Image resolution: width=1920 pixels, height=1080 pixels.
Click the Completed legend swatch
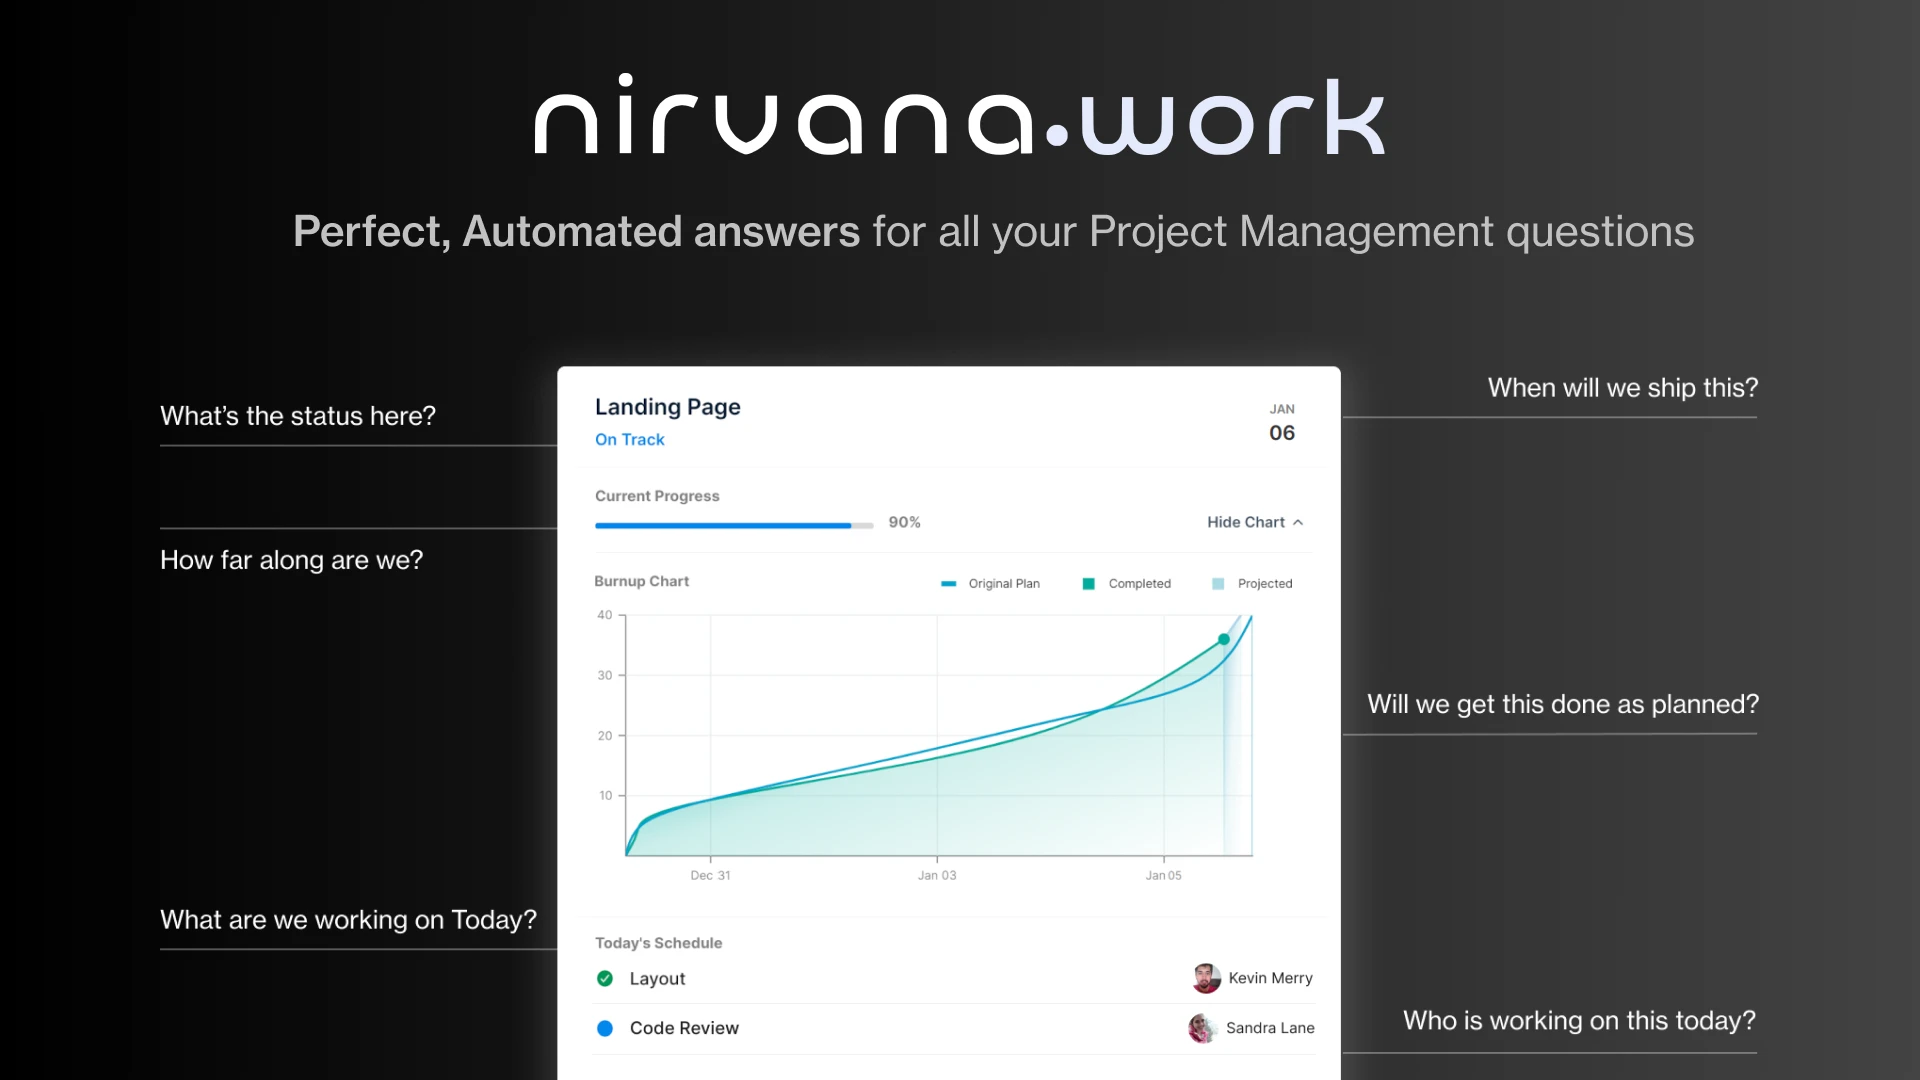click(1088, 584)
